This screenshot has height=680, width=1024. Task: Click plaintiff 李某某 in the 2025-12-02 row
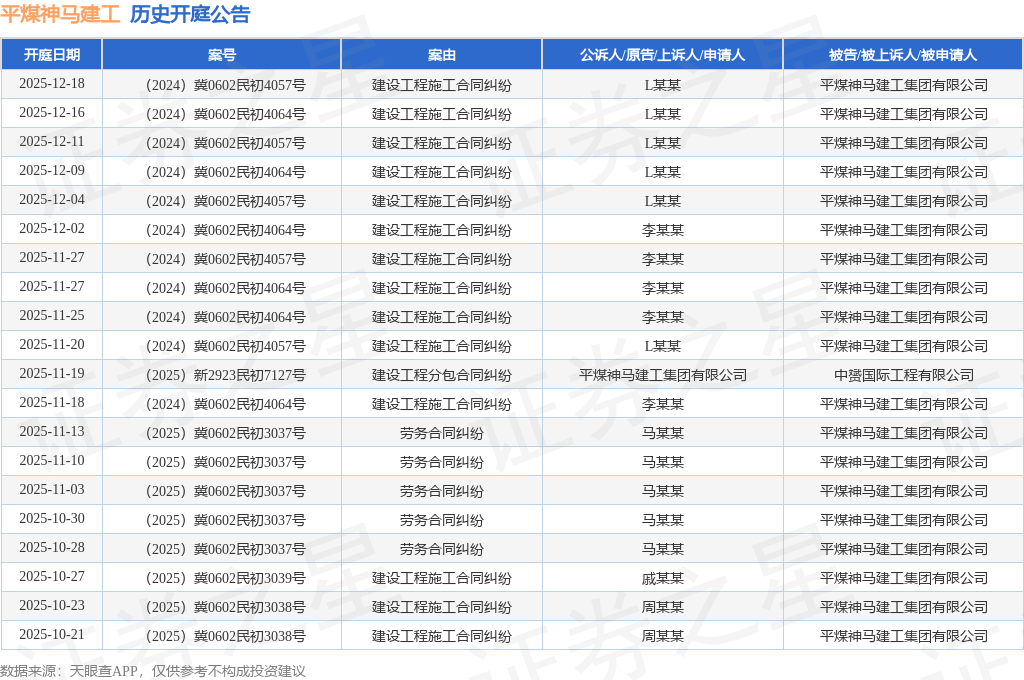[662, 230]
